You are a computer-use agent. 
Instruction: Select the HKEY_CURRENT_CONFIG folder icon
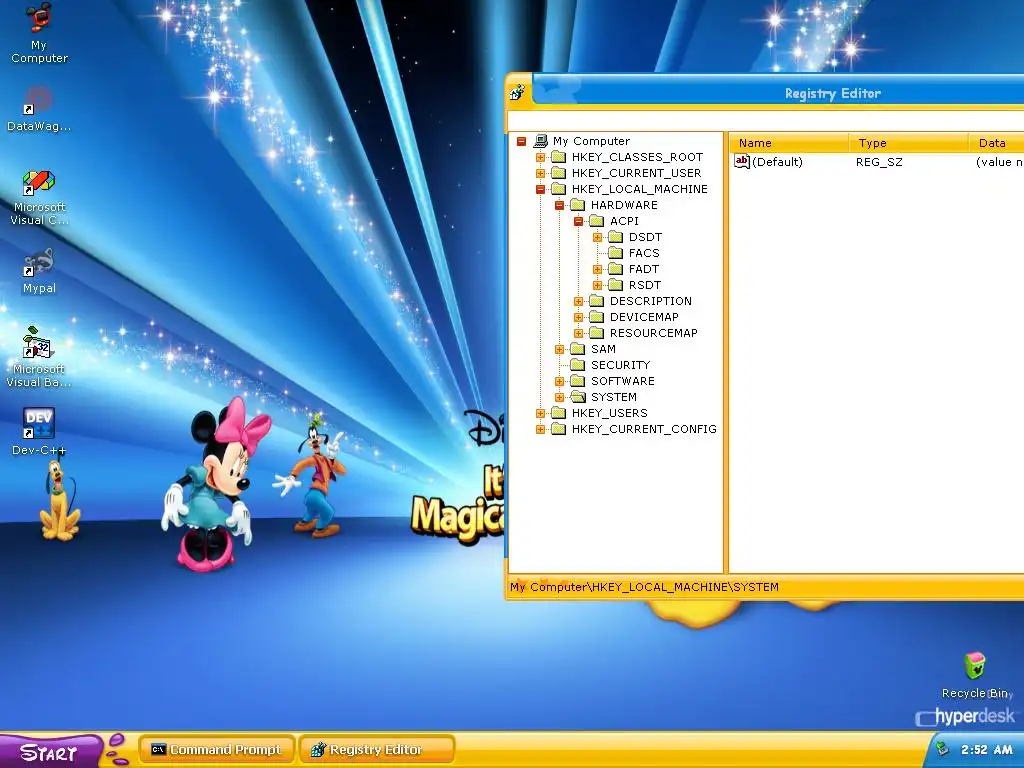(x=558, y=429)
